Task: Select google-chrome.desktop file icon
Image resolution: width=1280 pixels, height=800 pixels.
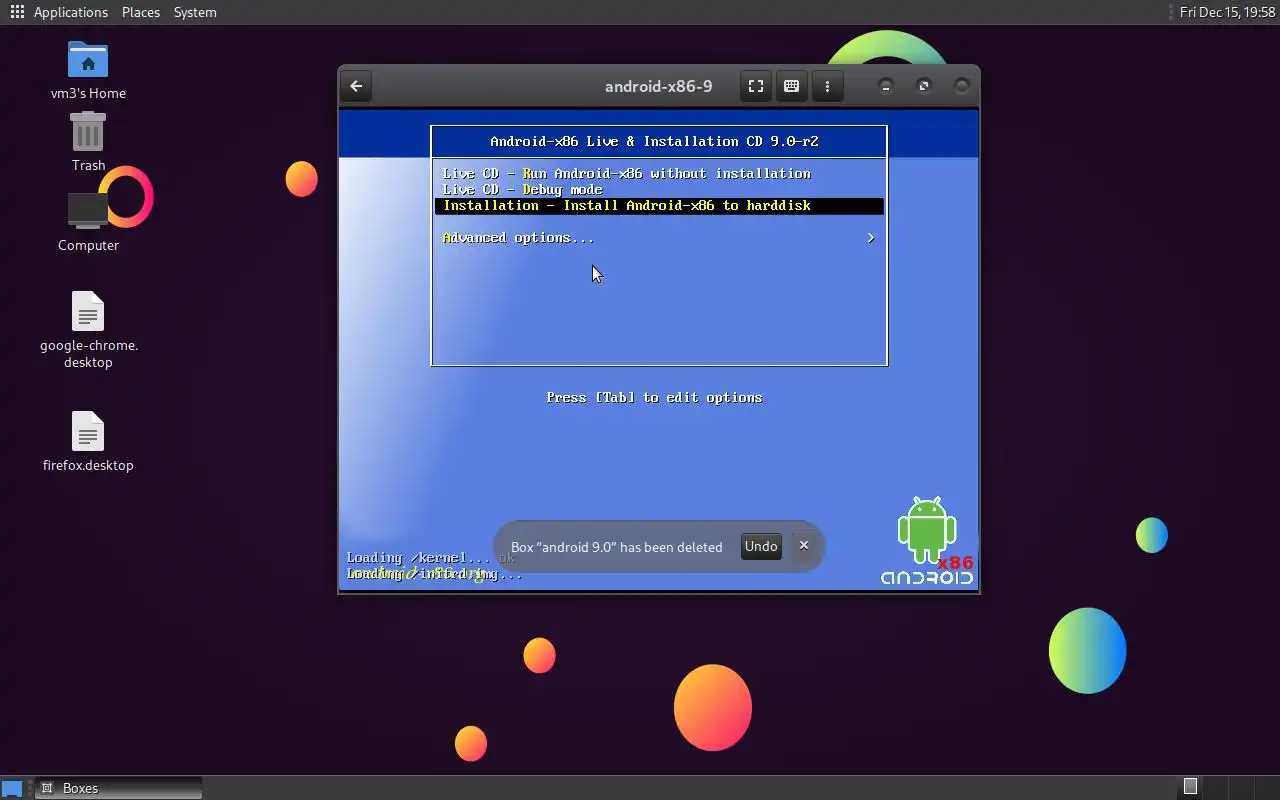Action: [88, 330]
